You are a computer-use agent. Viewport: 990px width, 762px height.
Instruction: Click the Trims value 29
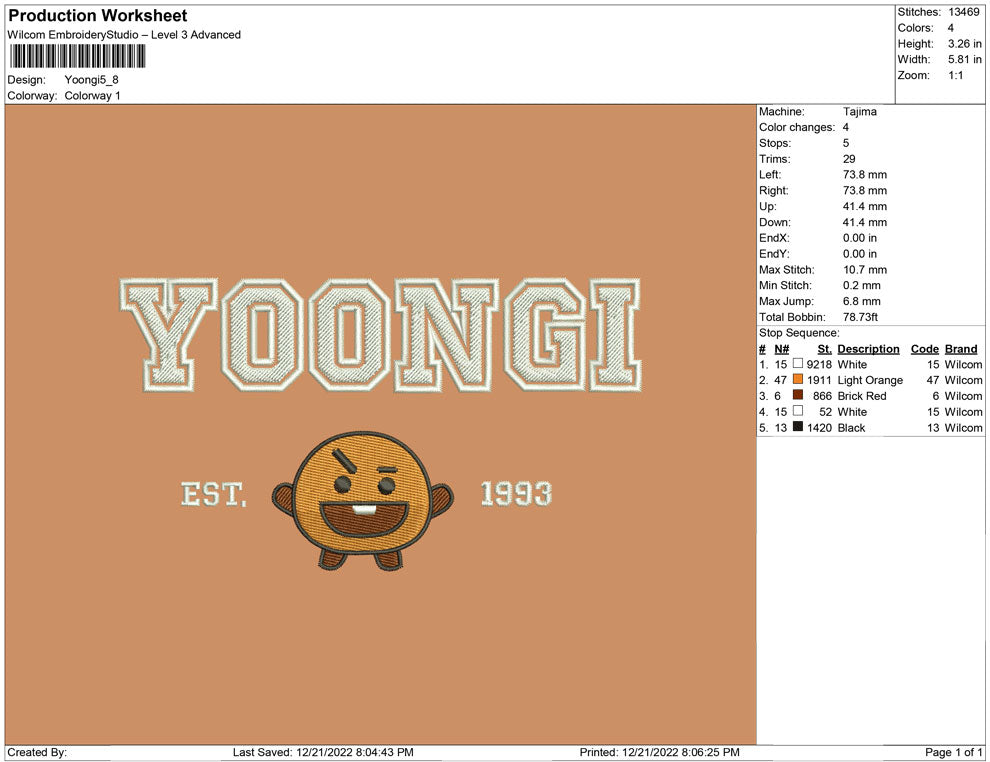849,159
